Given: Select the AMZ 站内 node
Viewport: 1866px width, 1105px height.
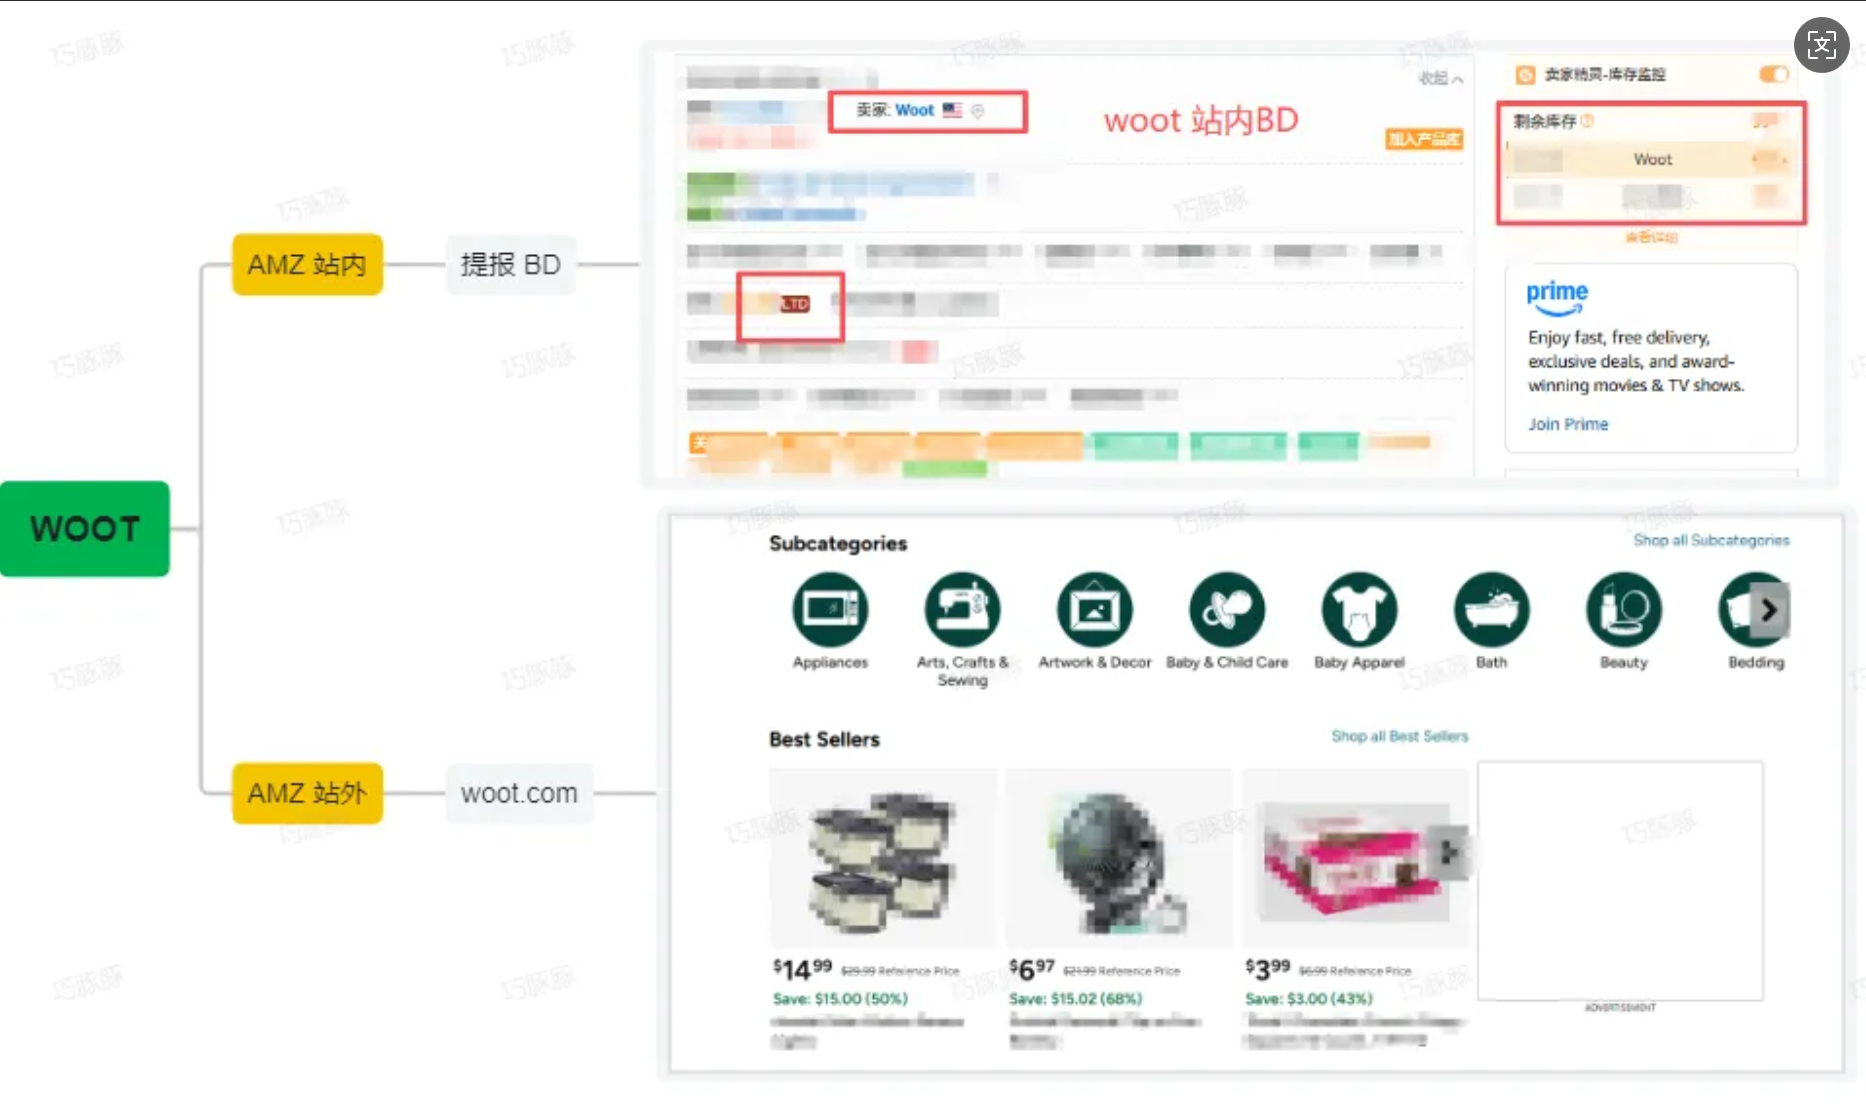Looking at the screenshot, I should [x=307, y=264].
